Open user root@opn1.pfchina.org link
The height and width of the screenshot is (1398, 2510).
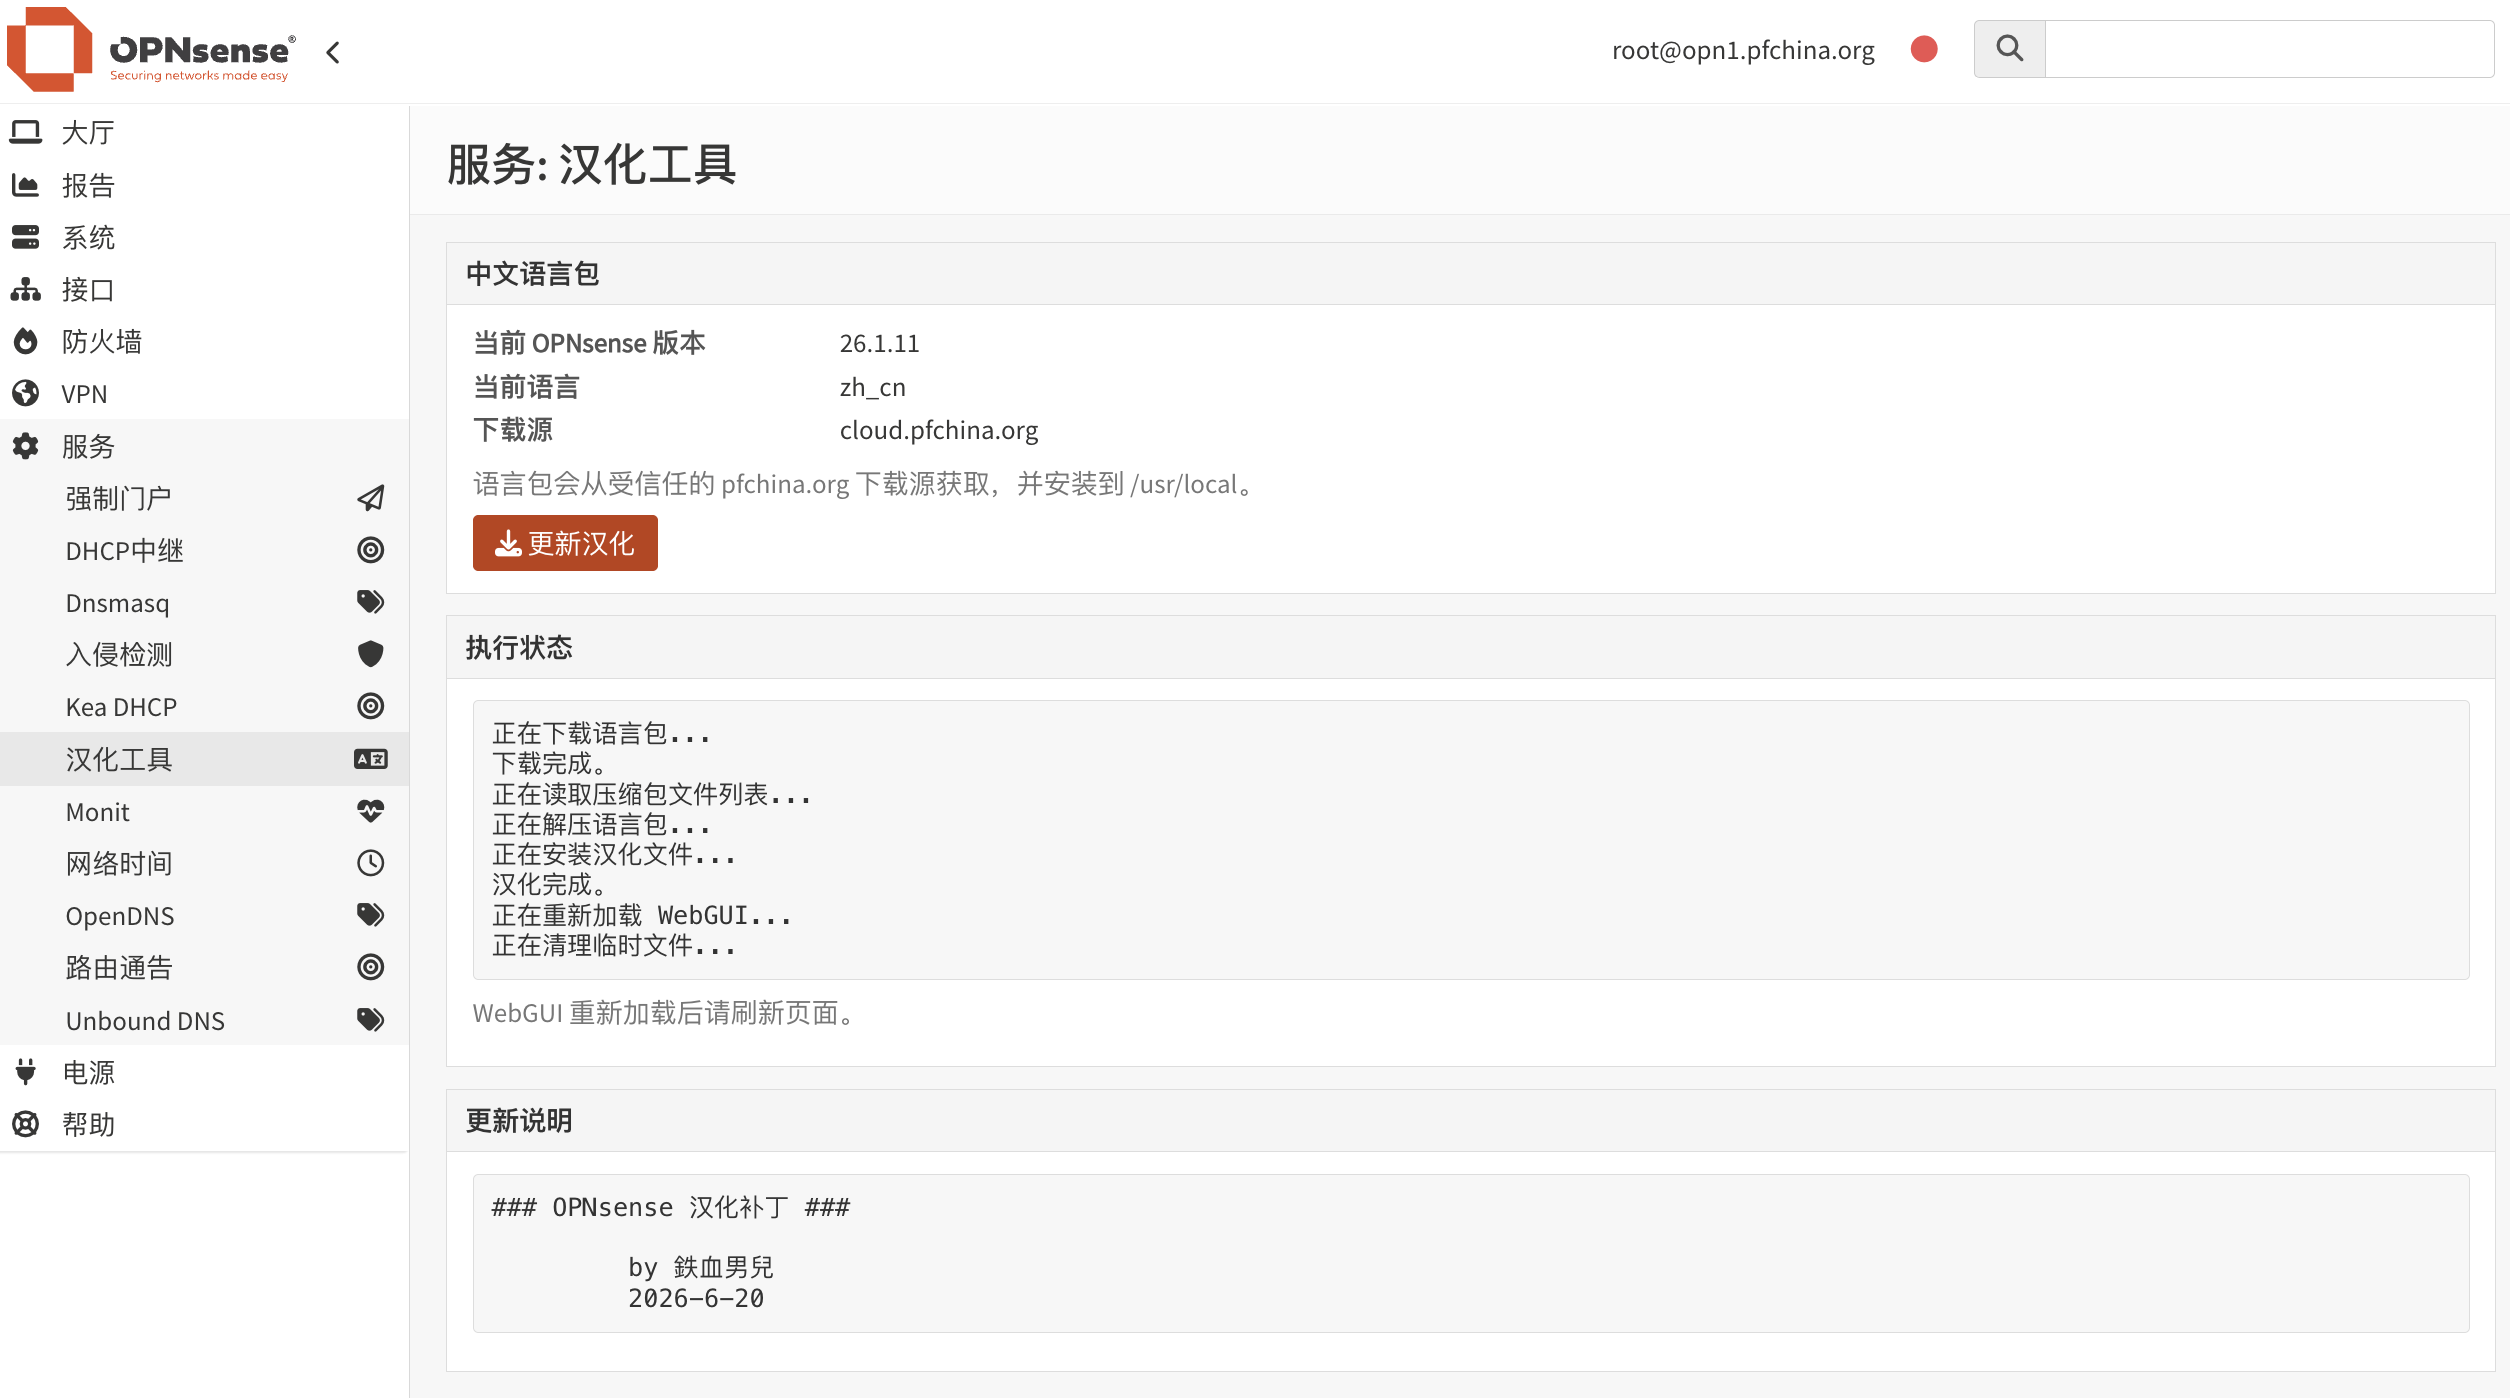1743,50
